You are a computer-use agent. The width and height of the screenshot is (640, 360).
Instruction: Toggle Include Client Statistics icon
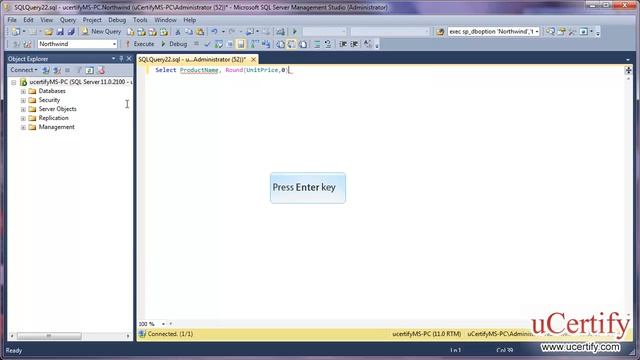coord(266,44)
